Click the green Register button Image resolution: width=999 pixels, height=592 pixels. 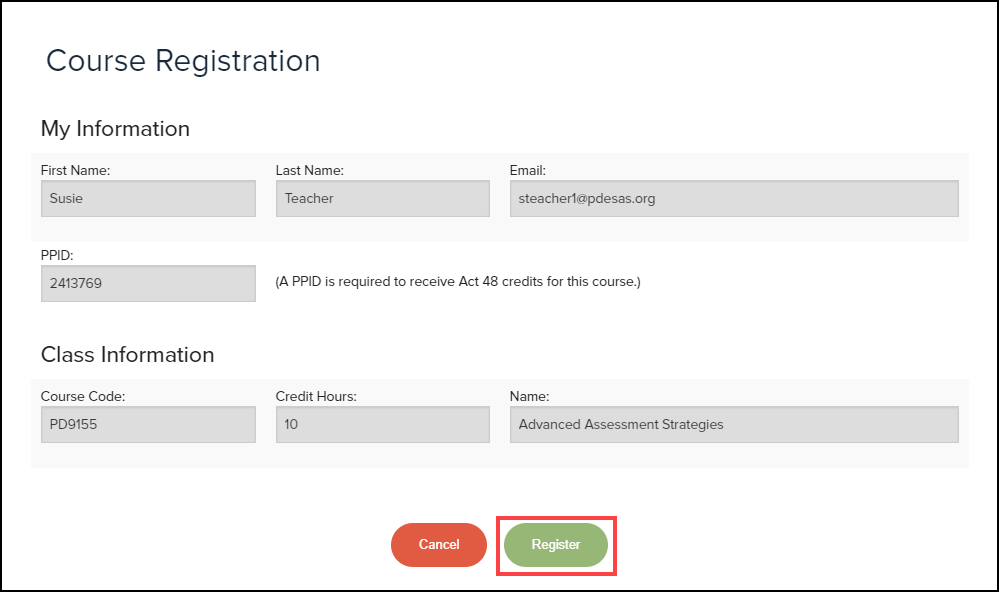(555, 545)
